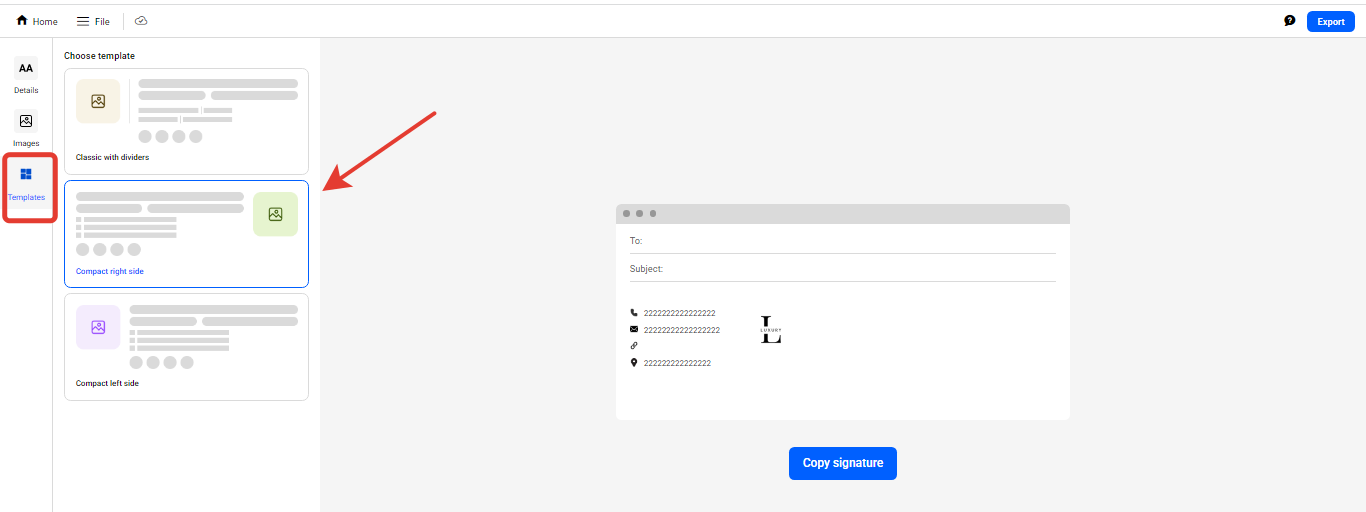Screen dimensions: 1366x512
Task: Click the phone number text beside phone icon
Action: (x=679, y=313)
